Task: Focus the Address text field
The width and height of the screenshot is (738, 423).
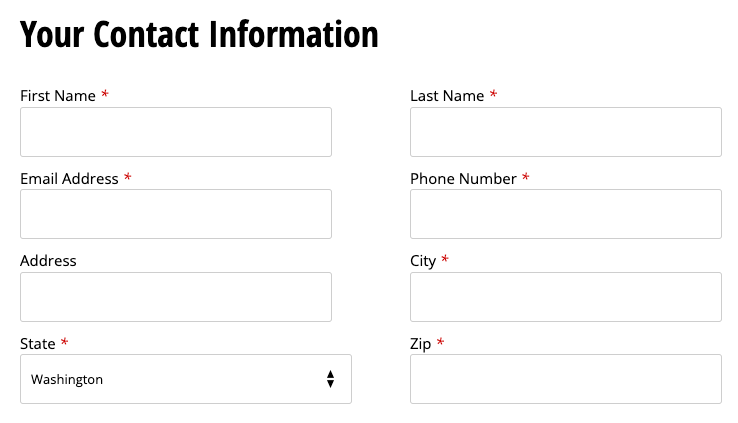Action: pos(175,297)
